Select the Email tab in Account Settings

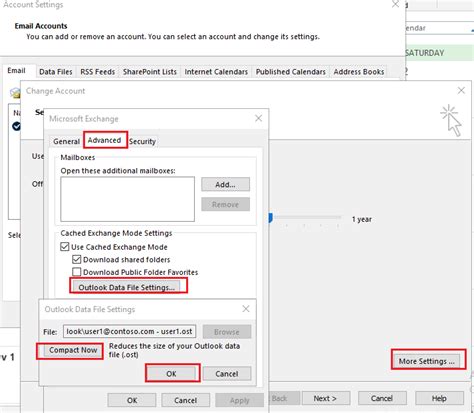point(16,71)
